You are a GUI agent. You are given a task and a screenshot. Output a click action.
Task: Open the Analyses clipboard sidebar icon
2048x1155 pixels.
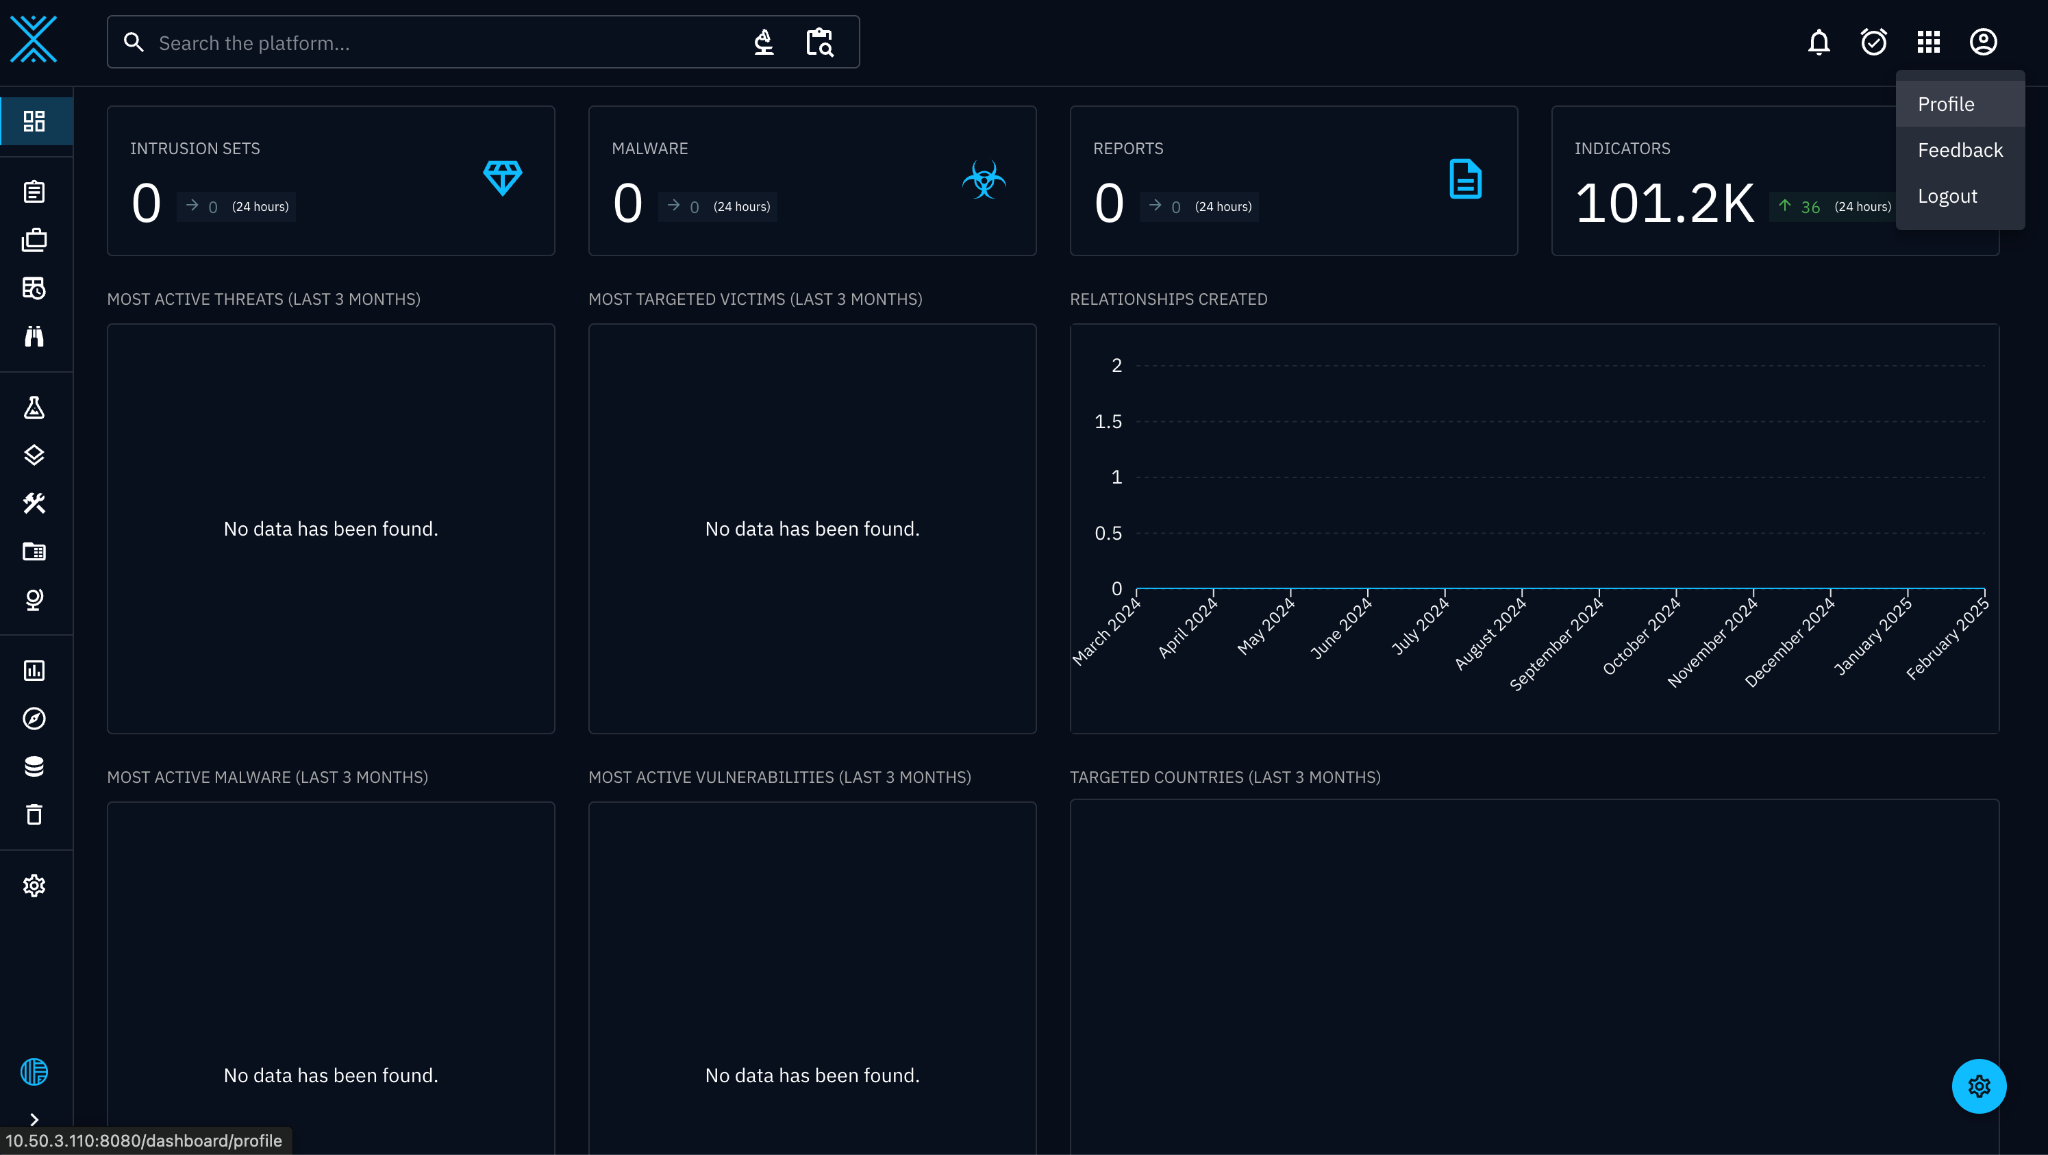click(35, 192)
